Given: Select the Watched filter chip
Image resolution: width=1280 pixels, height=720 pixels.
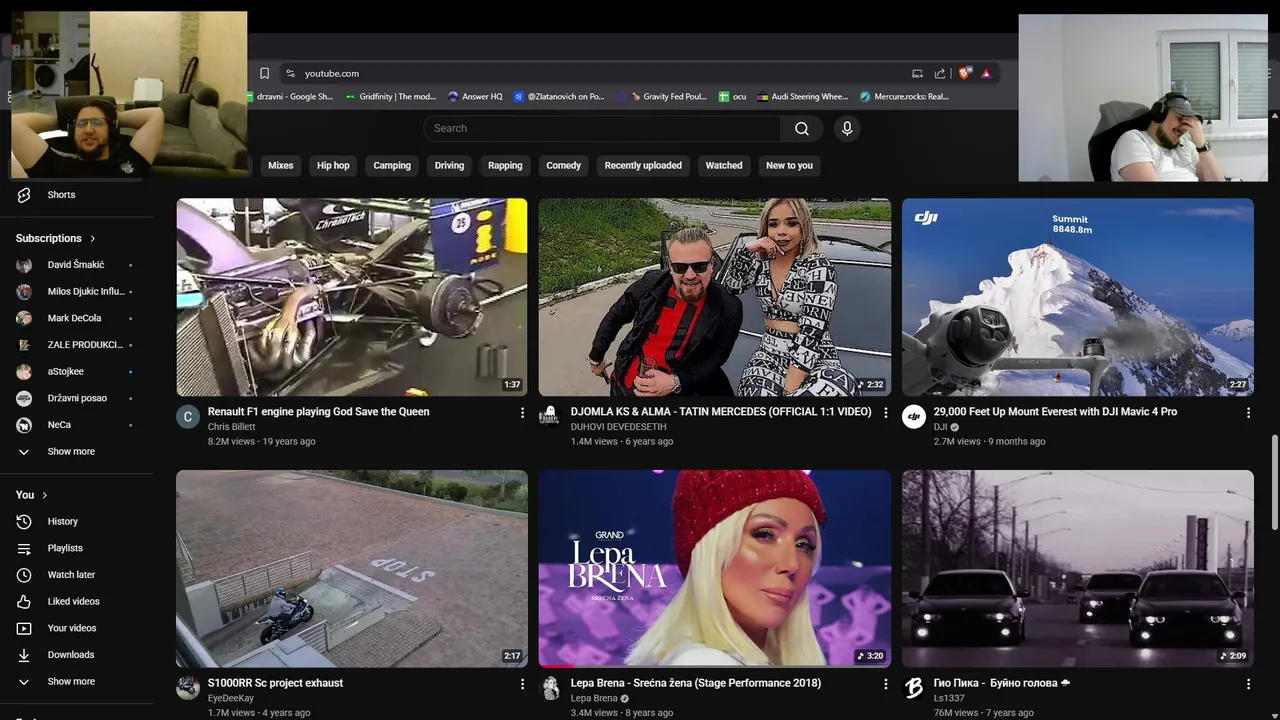Looking at the screenshot, I should pyautogui.click(x=724, y=166).
